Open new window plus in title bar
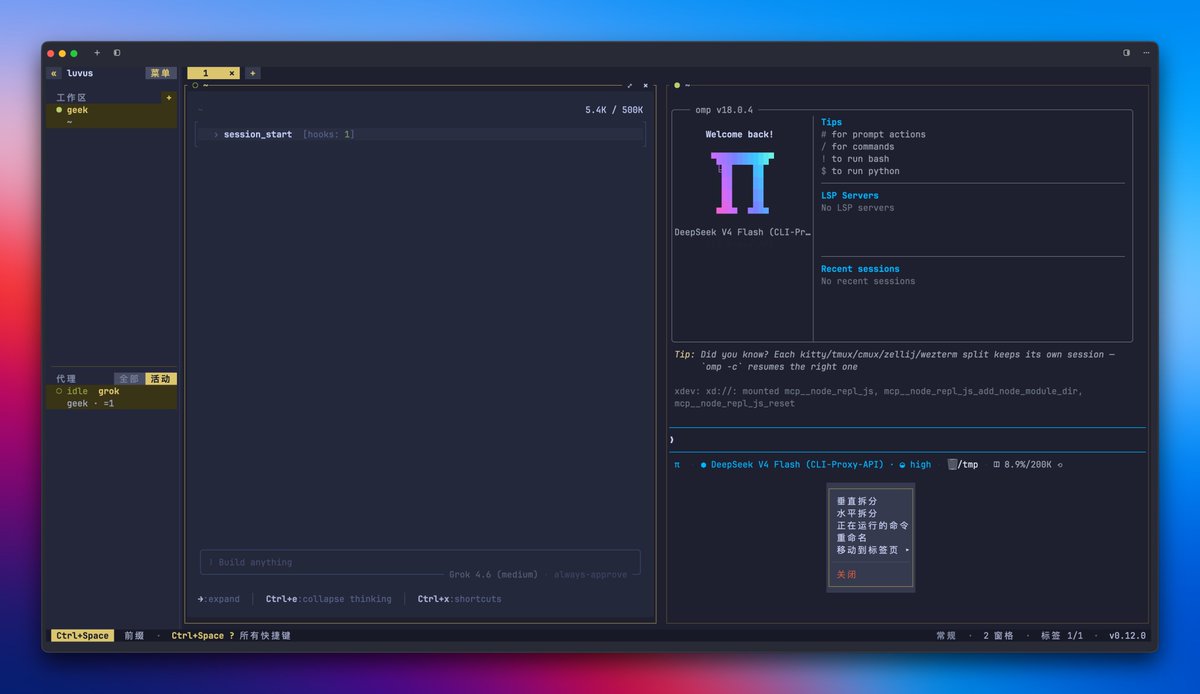The image size is (1200, 694). click(x=97, y=53)
